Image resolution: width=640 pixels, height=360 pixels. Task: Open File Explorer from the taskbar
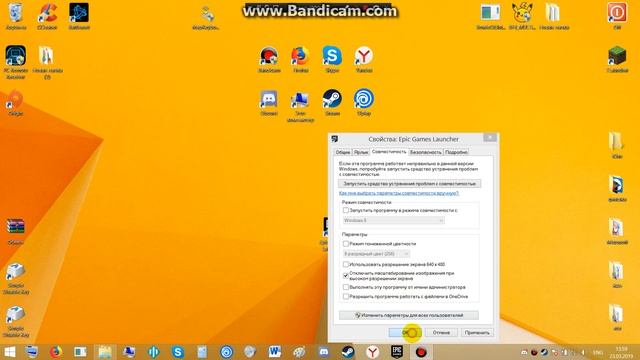pos(104,352)
